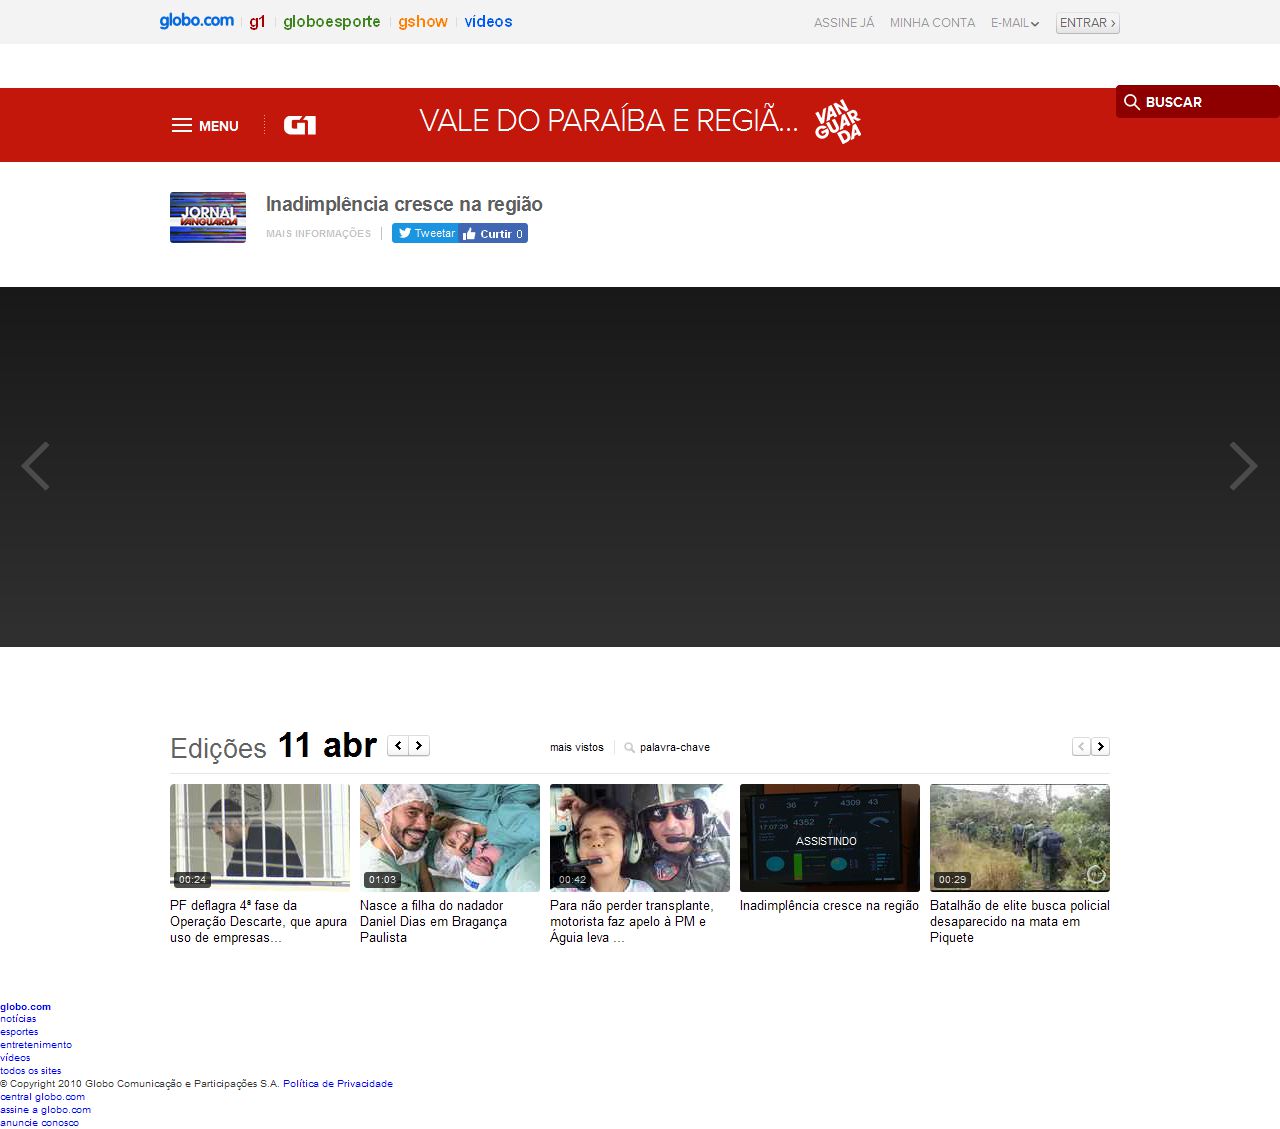Expand the E-MAIL dropdown
Viewport: 1280px width, 1129px height.
(1015, 23)
